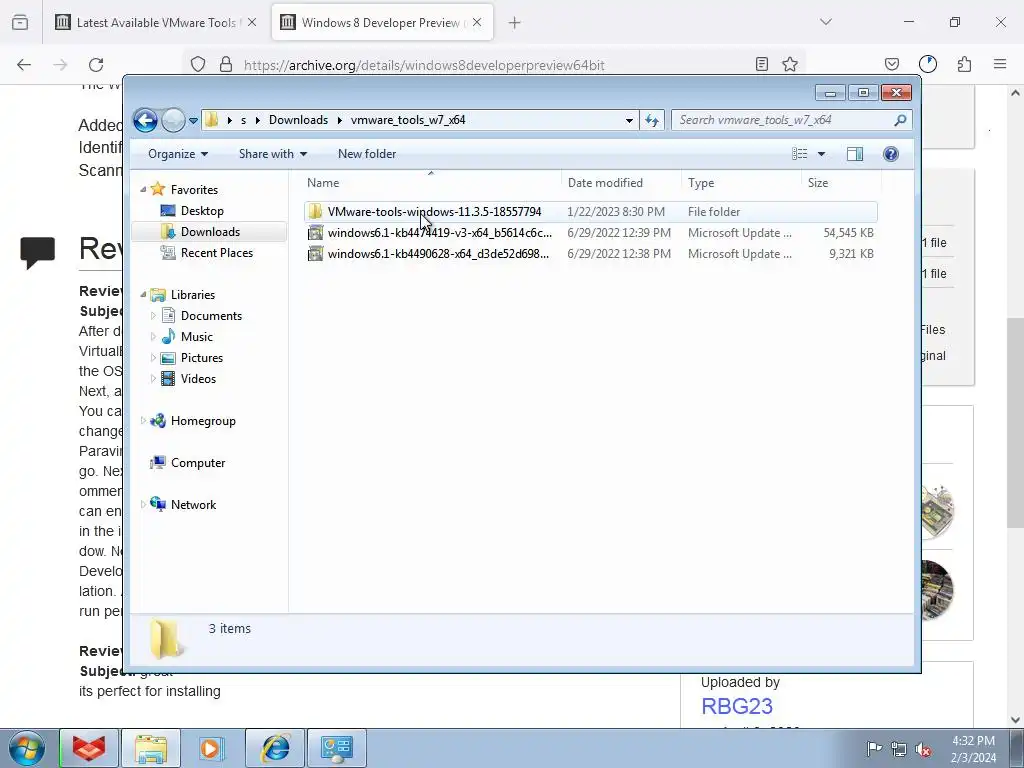Viewport: 1024px width, 768px height.
Task: Toggle browser reader view
Action: tap(761, 64)
